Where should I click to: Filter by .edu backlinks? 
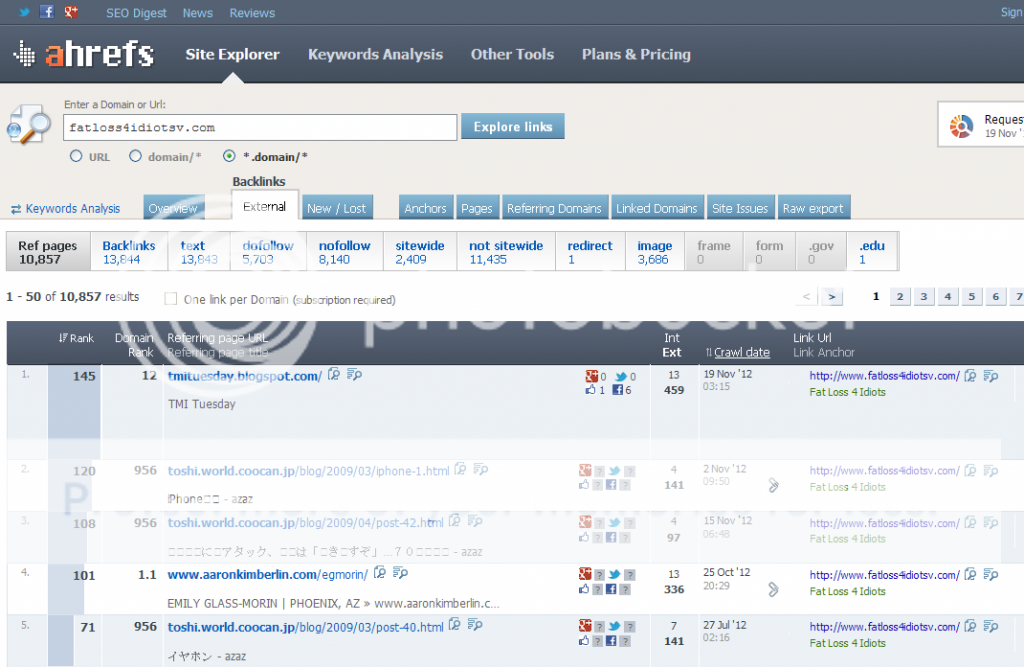[x=872, y=252]
